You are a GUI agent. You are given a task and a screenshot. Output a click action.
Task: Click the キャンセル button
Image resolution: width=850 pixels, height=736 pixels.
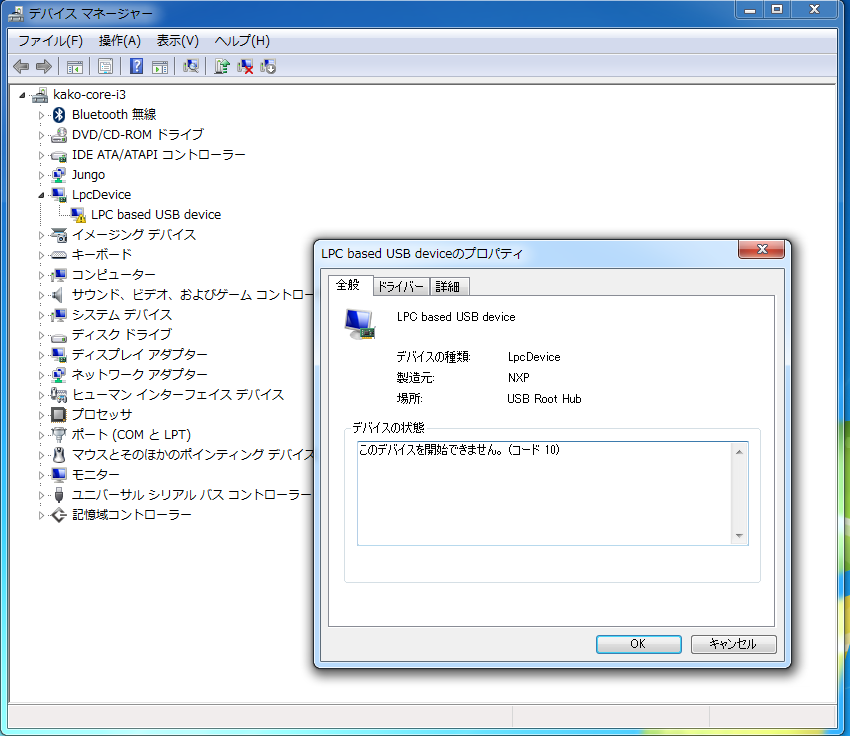tap(733, 644)
